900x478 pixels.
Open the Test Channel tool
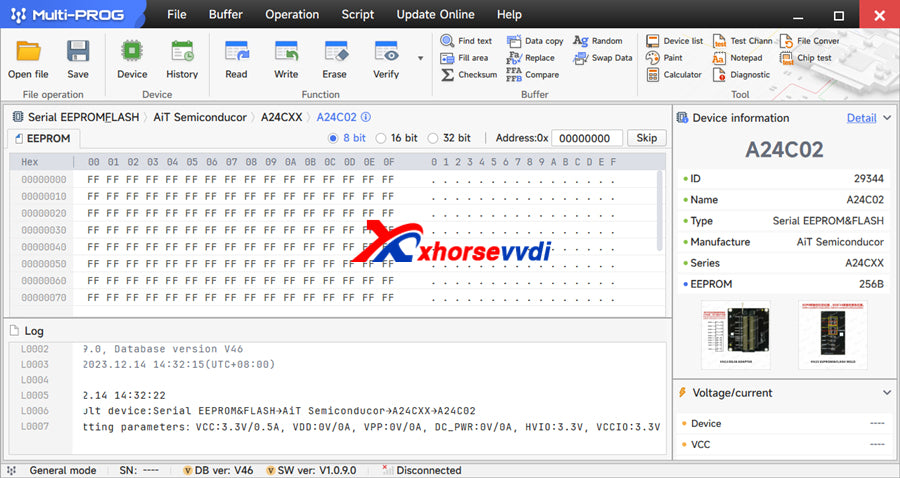[742, 41]
